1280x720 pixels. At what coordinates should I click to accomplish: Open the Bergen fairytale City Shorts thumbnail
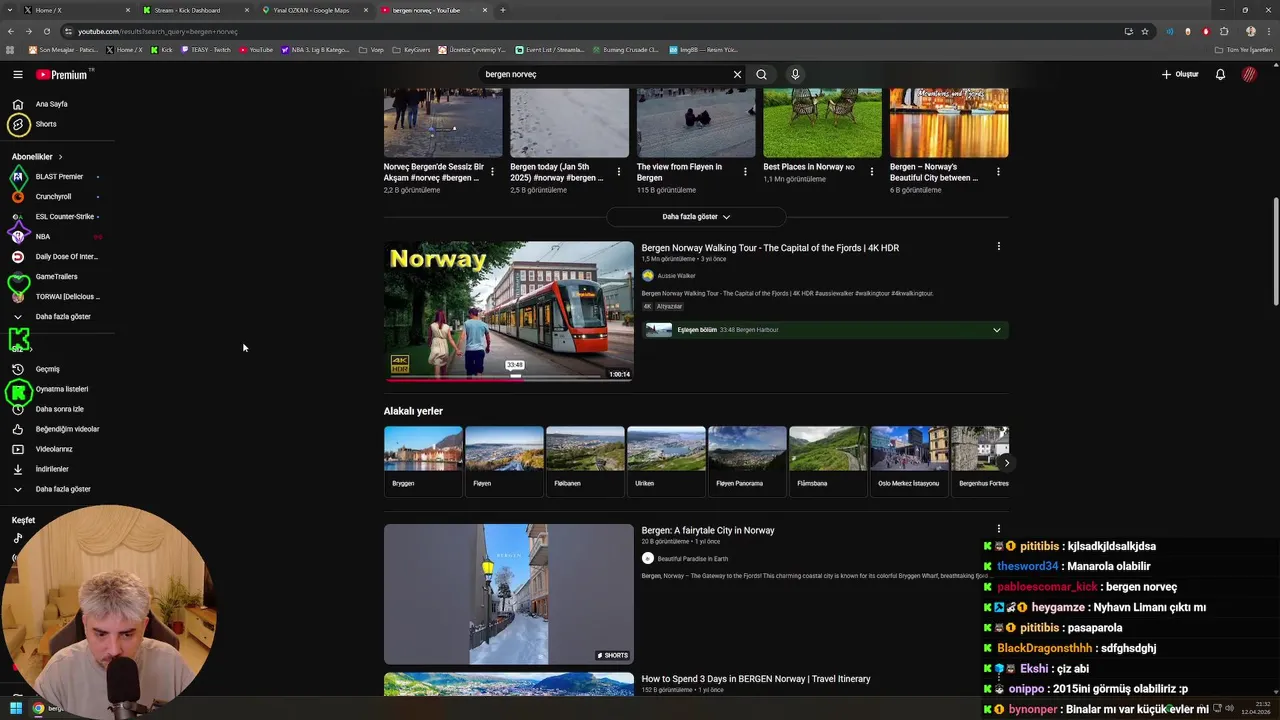click(x=509, y=594)
